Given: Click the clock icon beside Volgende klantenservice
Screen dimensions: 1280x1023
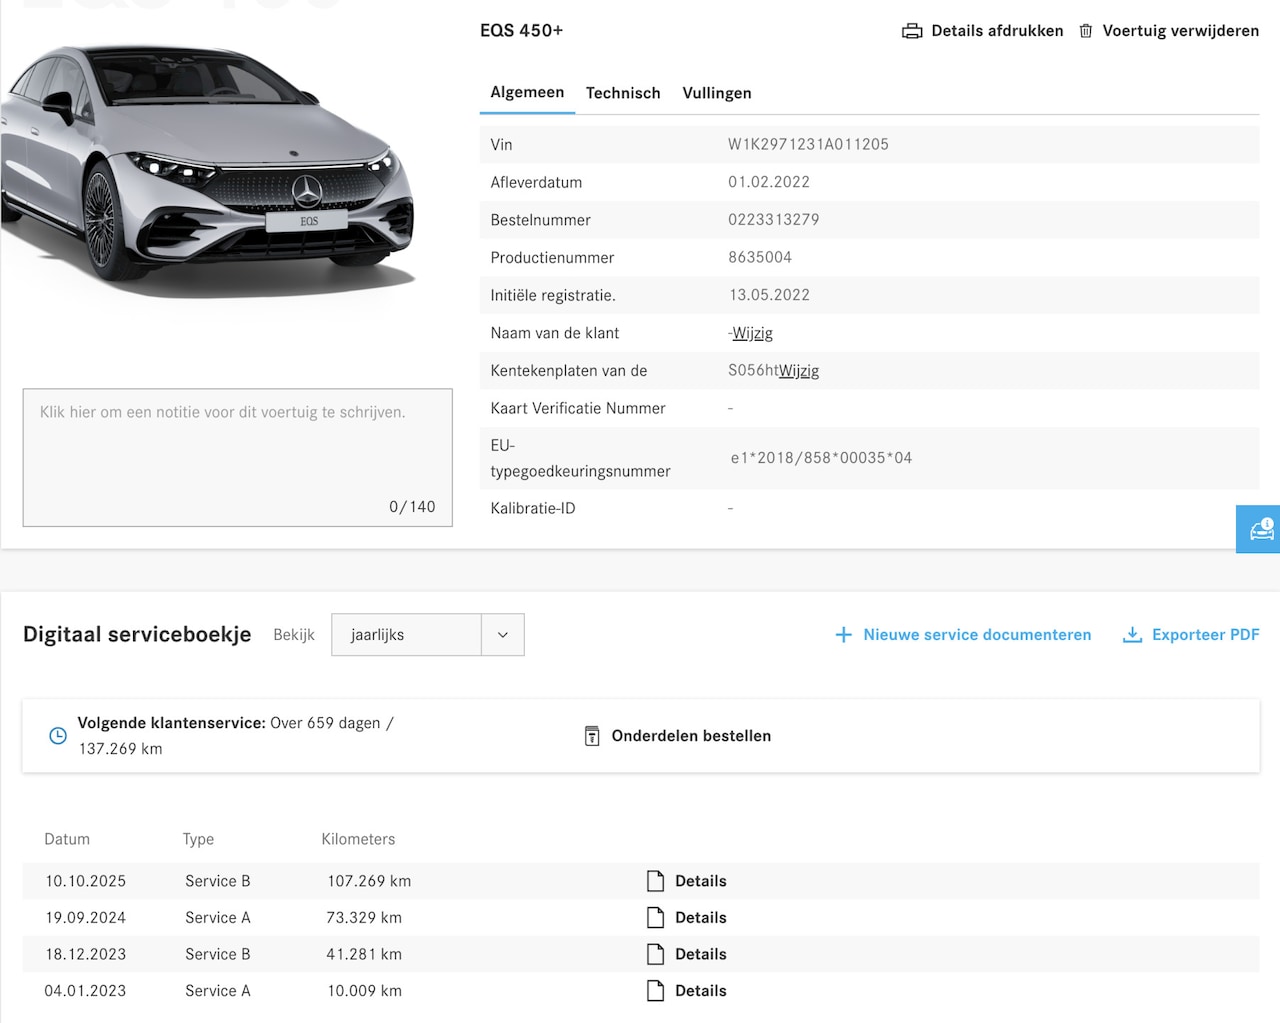Looking at the screenshot, I should coord(58,736).
